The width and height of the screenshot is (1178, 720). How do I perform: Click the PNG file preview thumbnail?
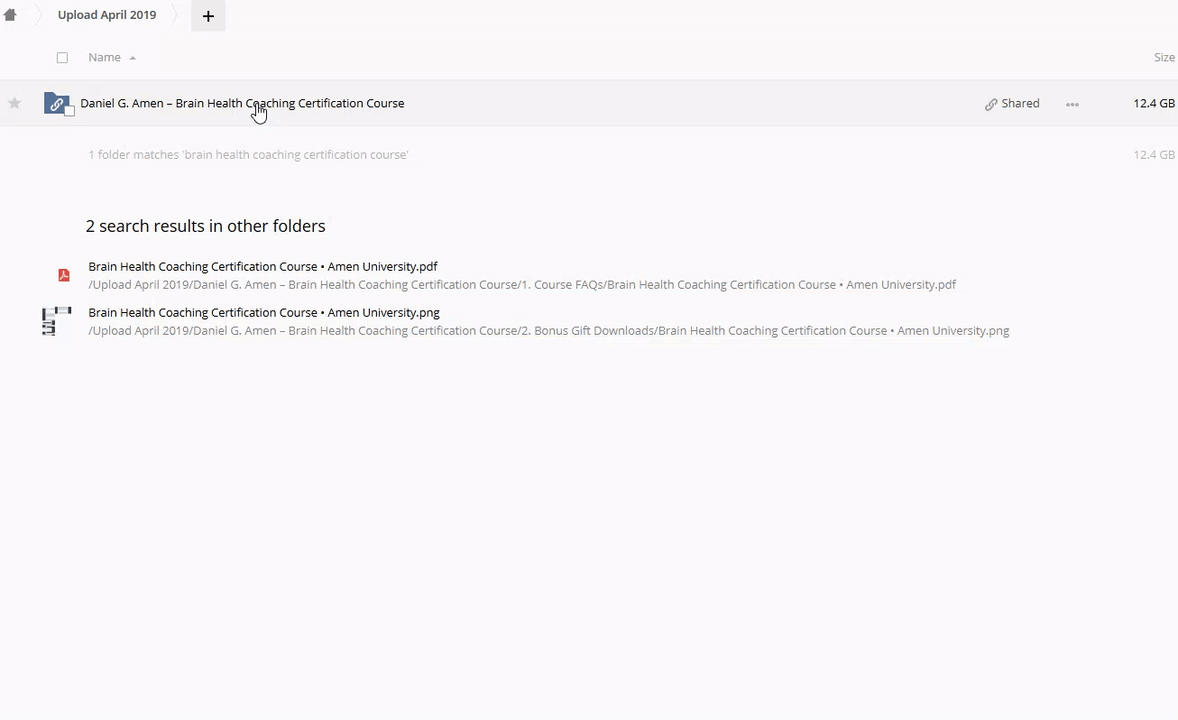tap(57, 321)
